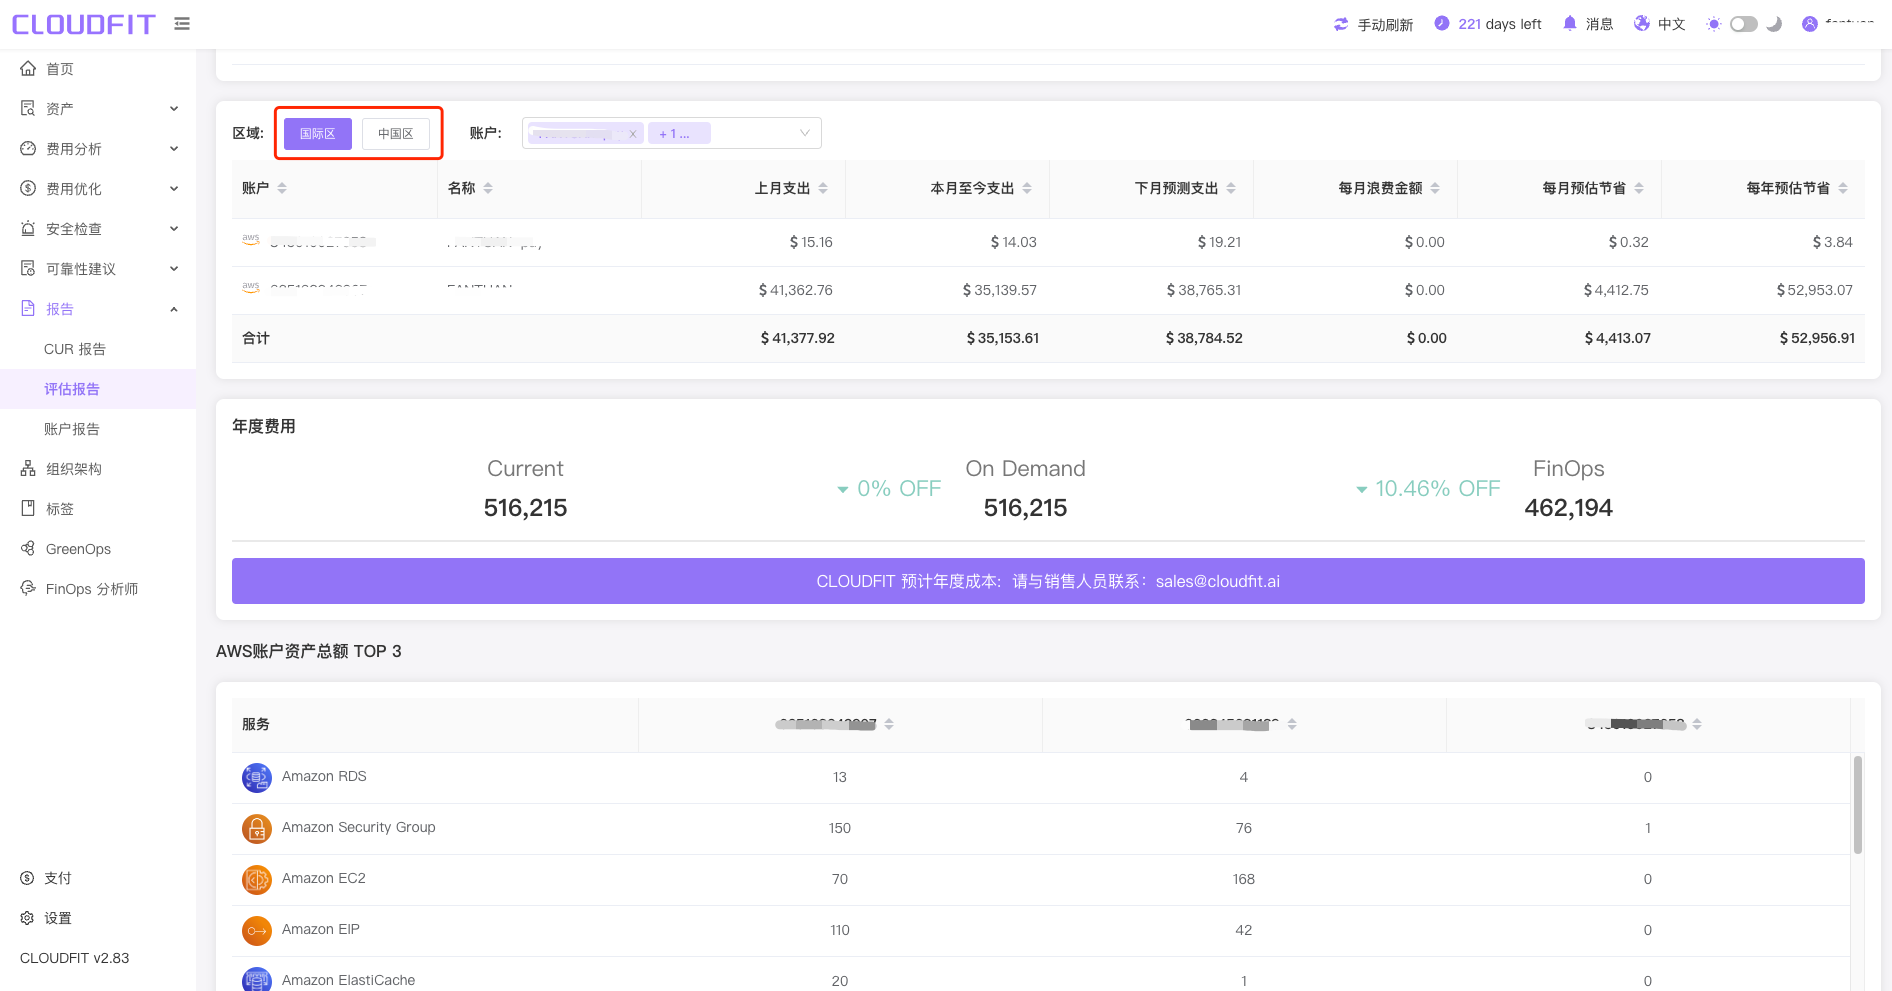The width and height of the screenshot is (1892, 991).
Task: Click the CLOUDFIT sales contact banner
Action: (x=1048, y=581)
